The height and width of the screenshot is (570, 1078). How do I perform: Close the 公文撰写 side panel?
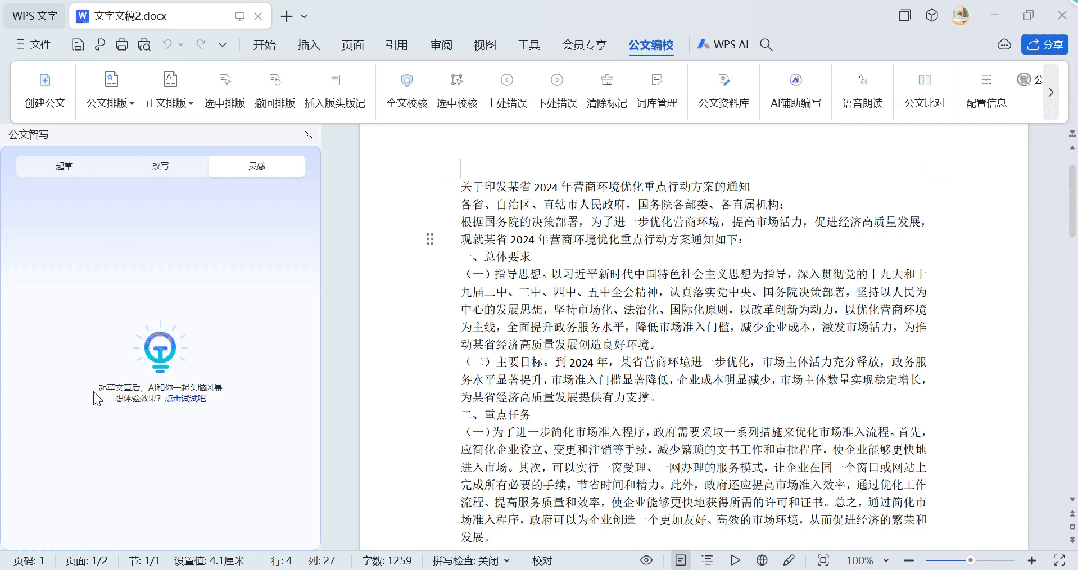point(308,134)
